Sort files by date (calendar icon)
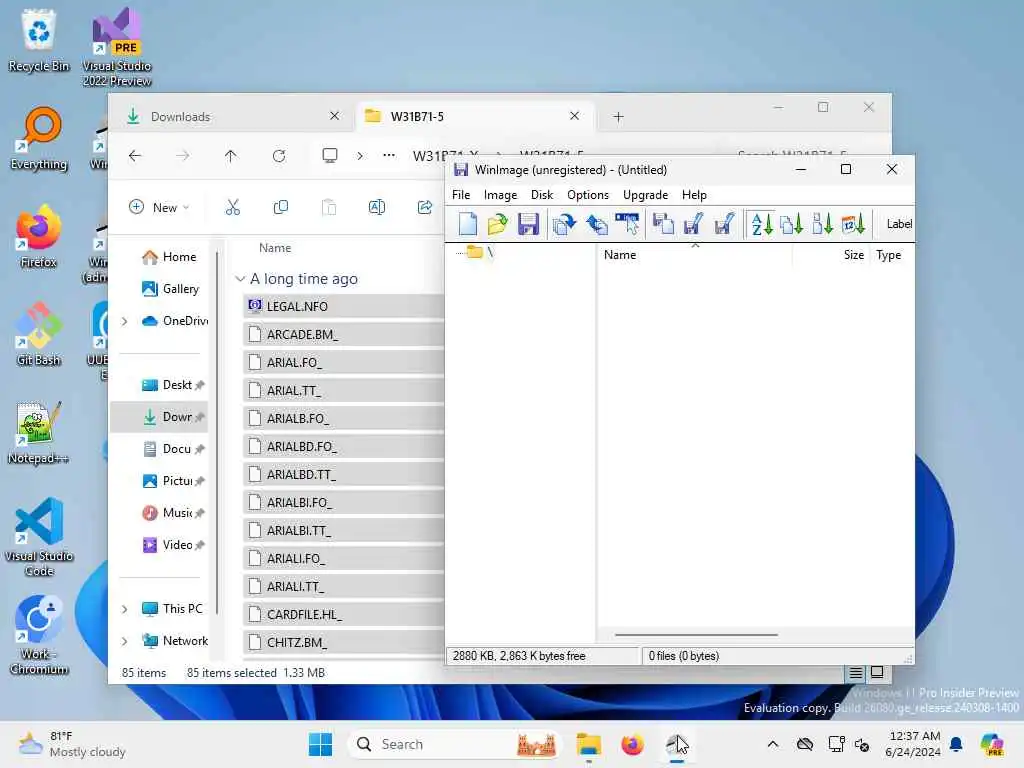The width and height of the screenshot is (1024, 768). point(853,224)
